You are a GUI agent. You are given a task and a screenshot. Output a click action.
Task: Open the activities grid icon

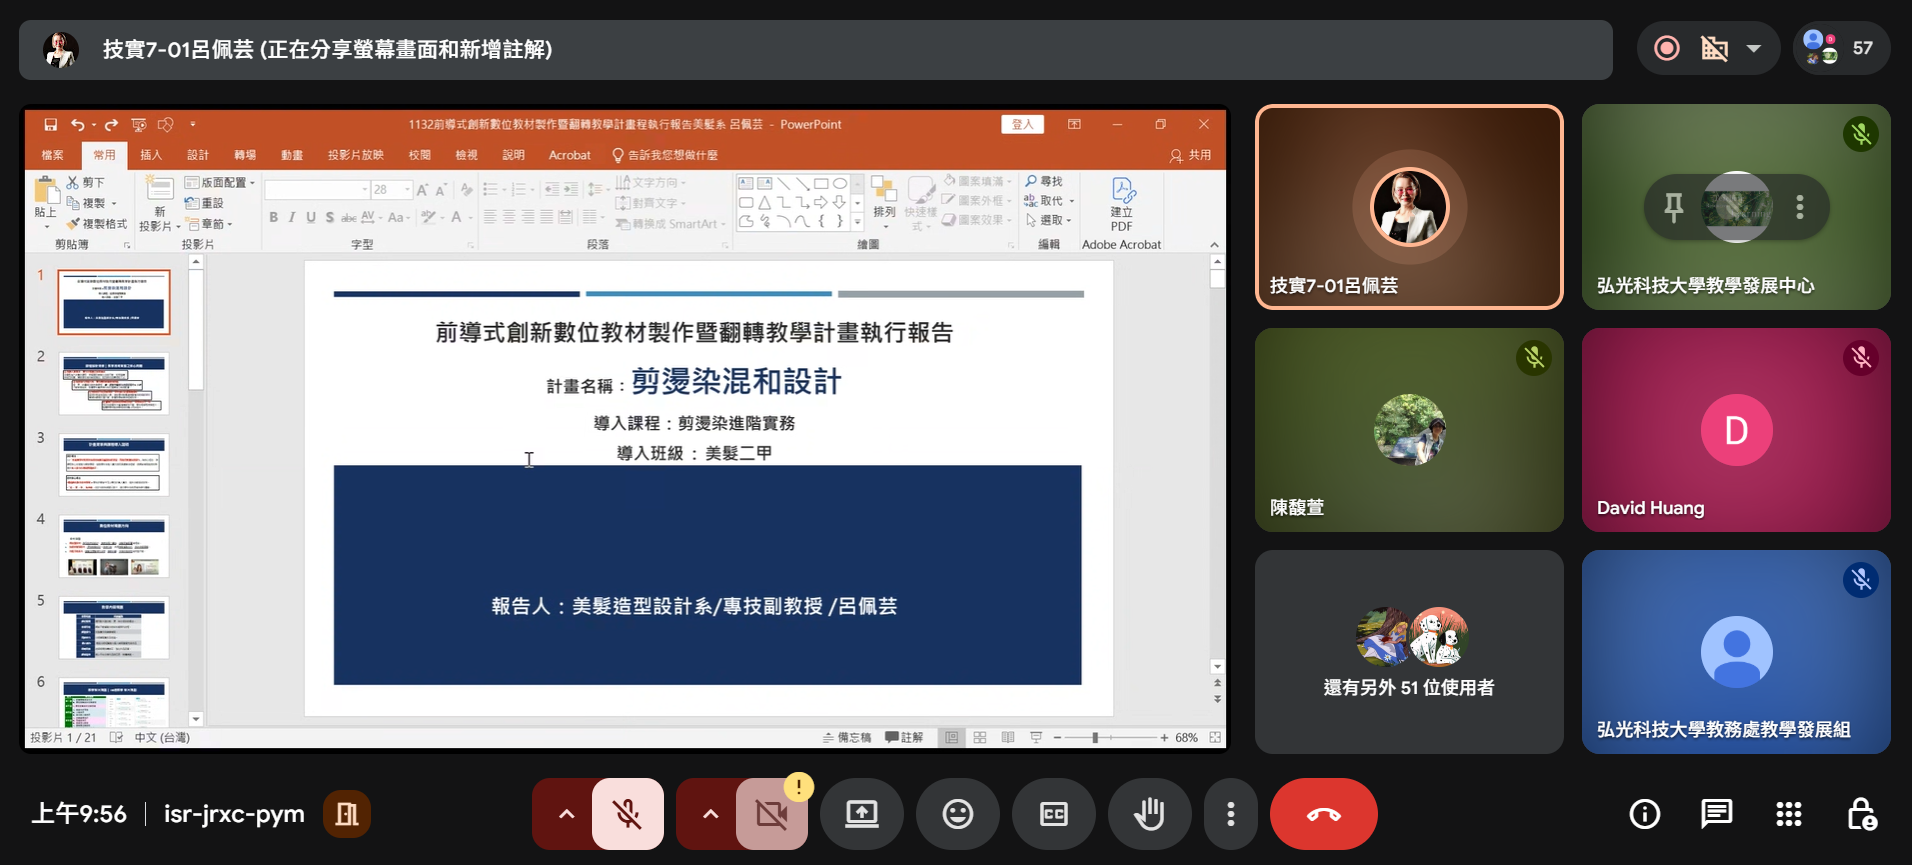click(1788, 814)
